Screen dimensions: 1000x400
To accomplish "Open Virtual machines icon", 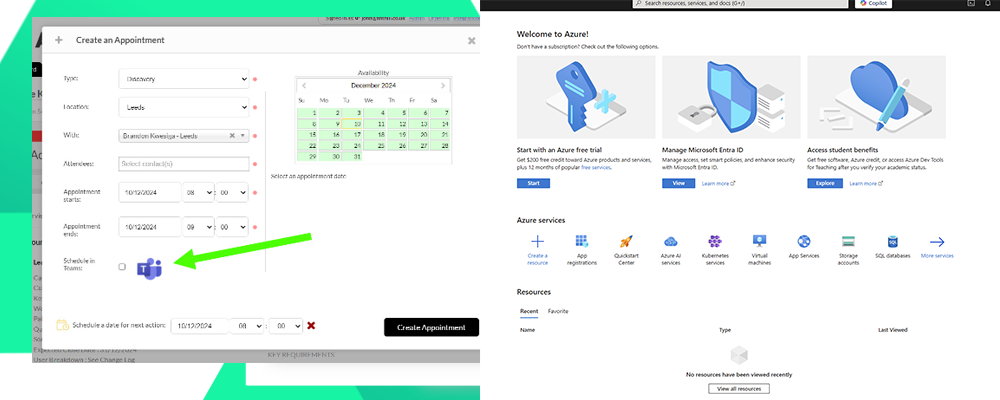I will (759, 242).
